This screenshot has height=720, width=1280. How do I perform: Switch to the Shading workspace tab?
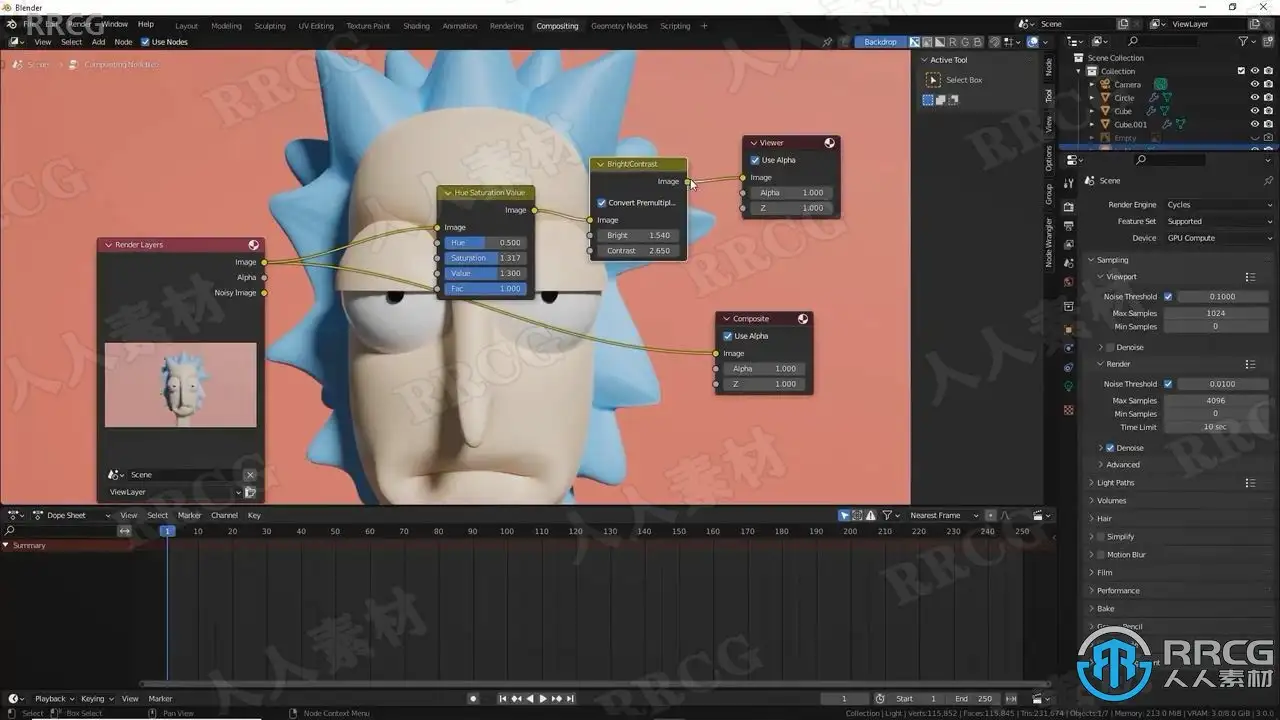tap(416, 26)
